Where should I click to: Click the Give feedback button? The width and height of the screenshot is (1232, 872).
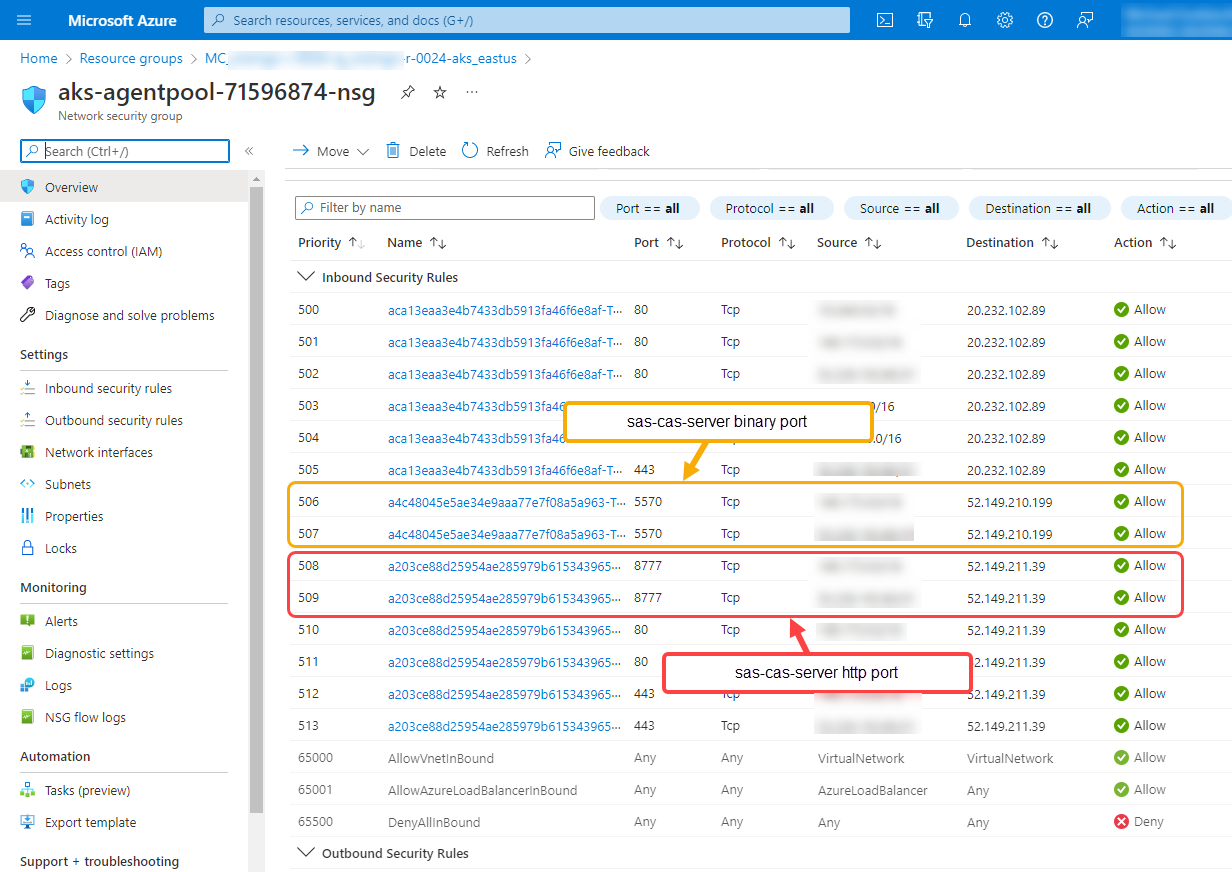pos(597,150)
